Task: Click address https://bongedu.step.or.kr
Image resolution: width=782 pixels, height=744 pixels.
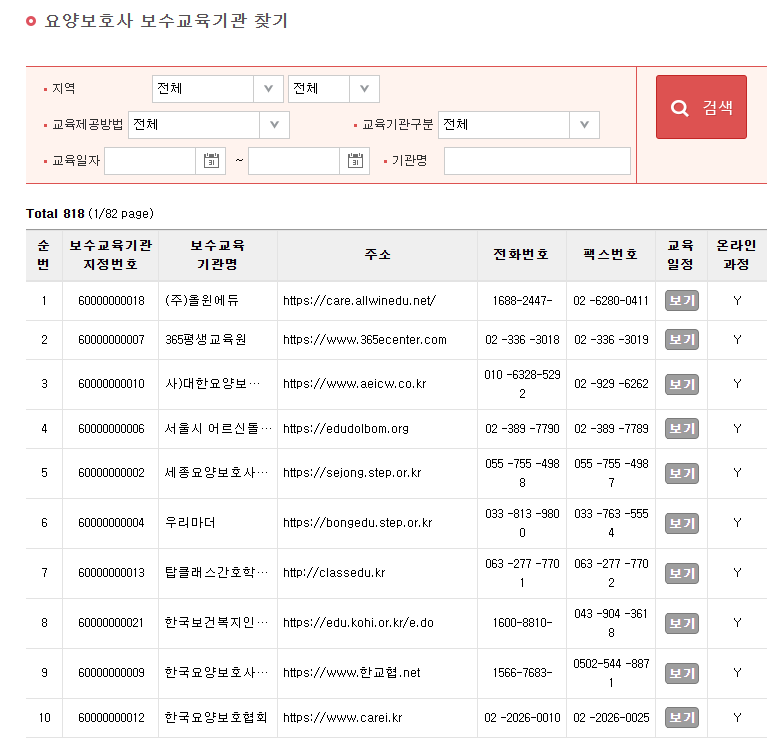Action: [358, 522]
